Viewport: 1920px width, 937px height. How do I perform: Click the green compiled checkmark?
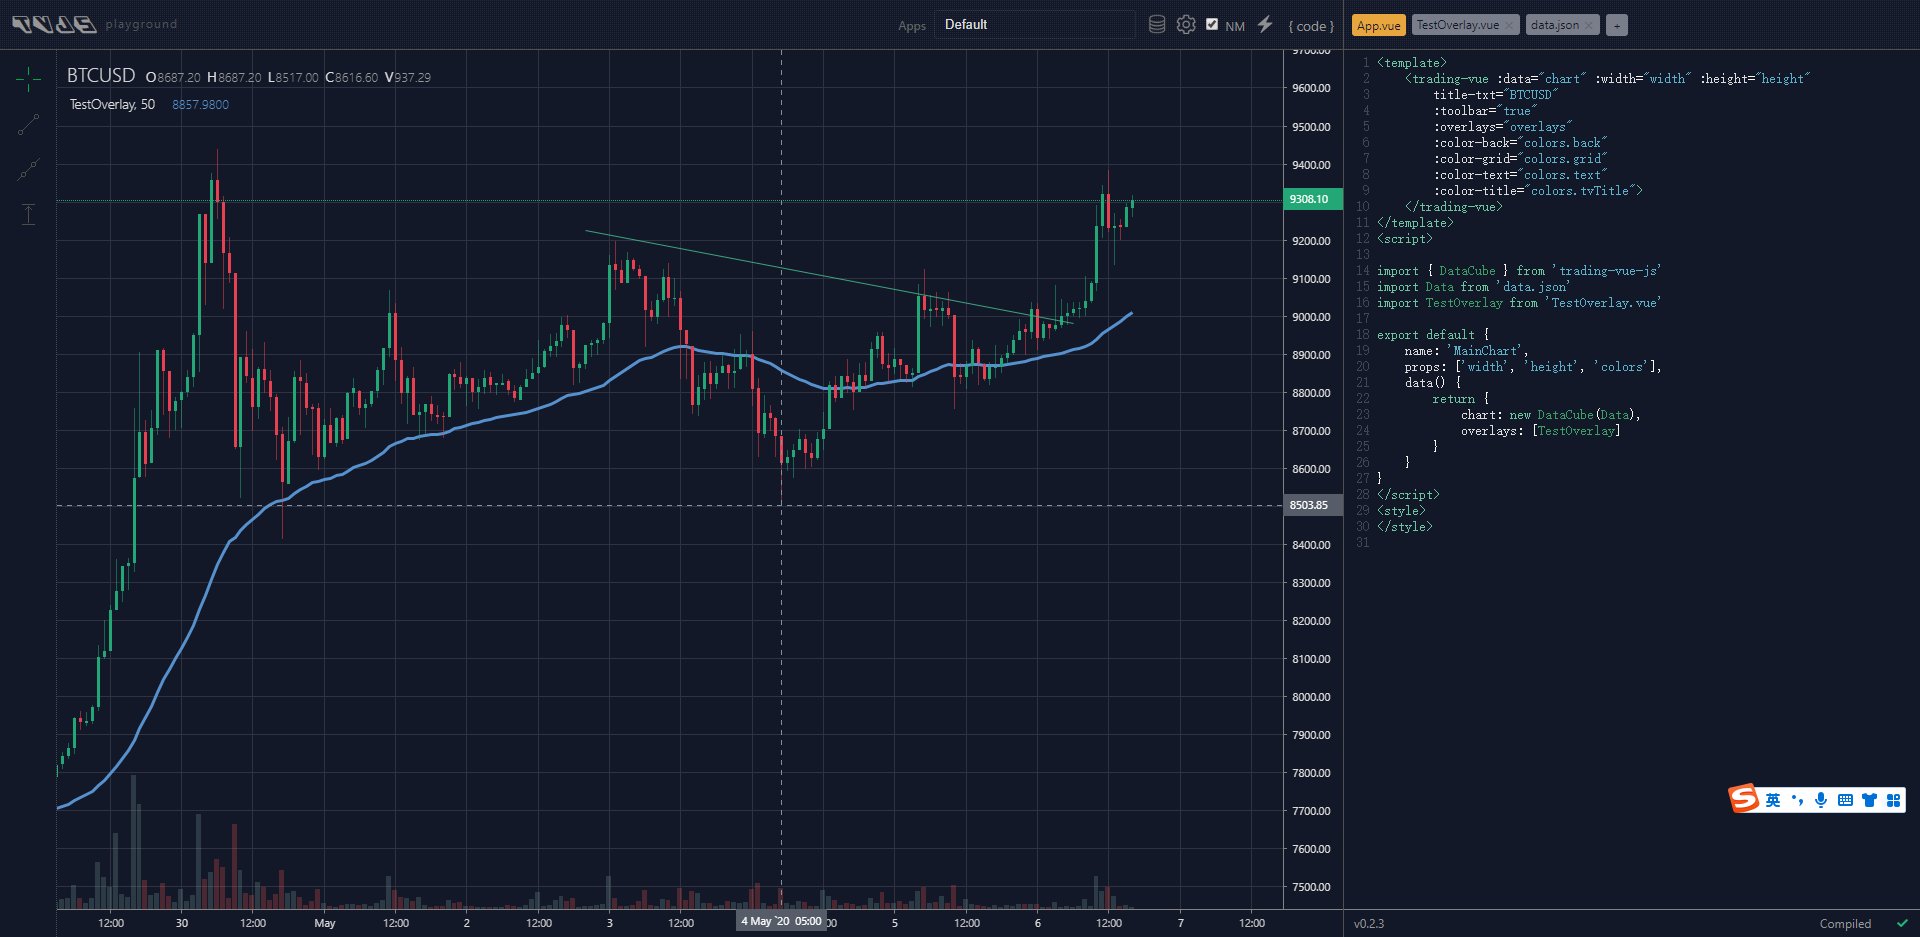tap(1902, 923)
